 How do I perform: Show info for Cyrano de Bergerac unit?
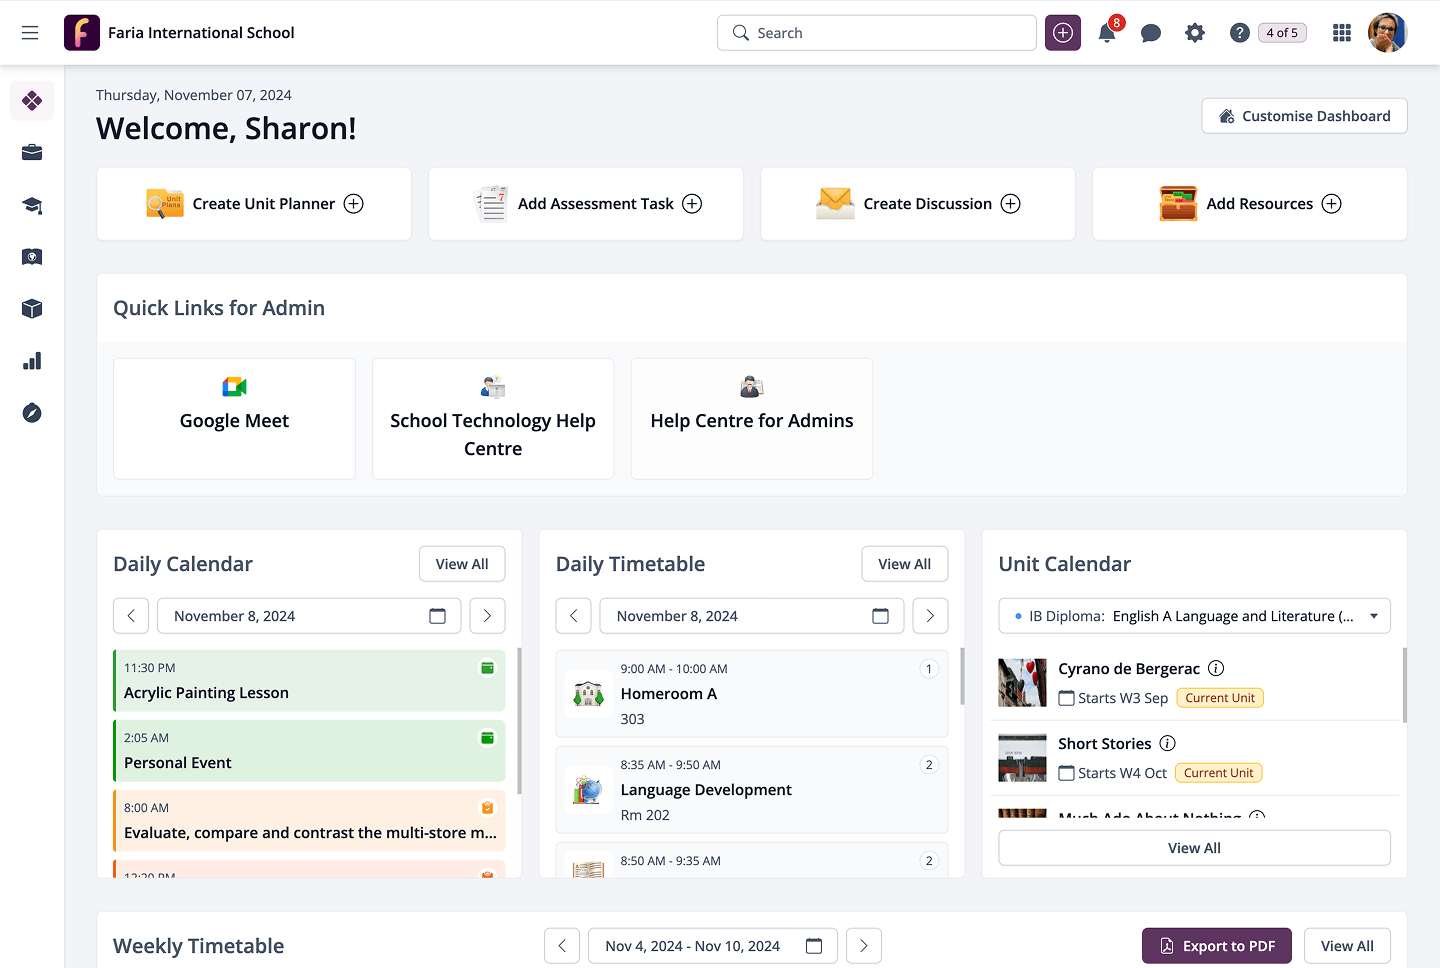click(x=1216, y=669)
